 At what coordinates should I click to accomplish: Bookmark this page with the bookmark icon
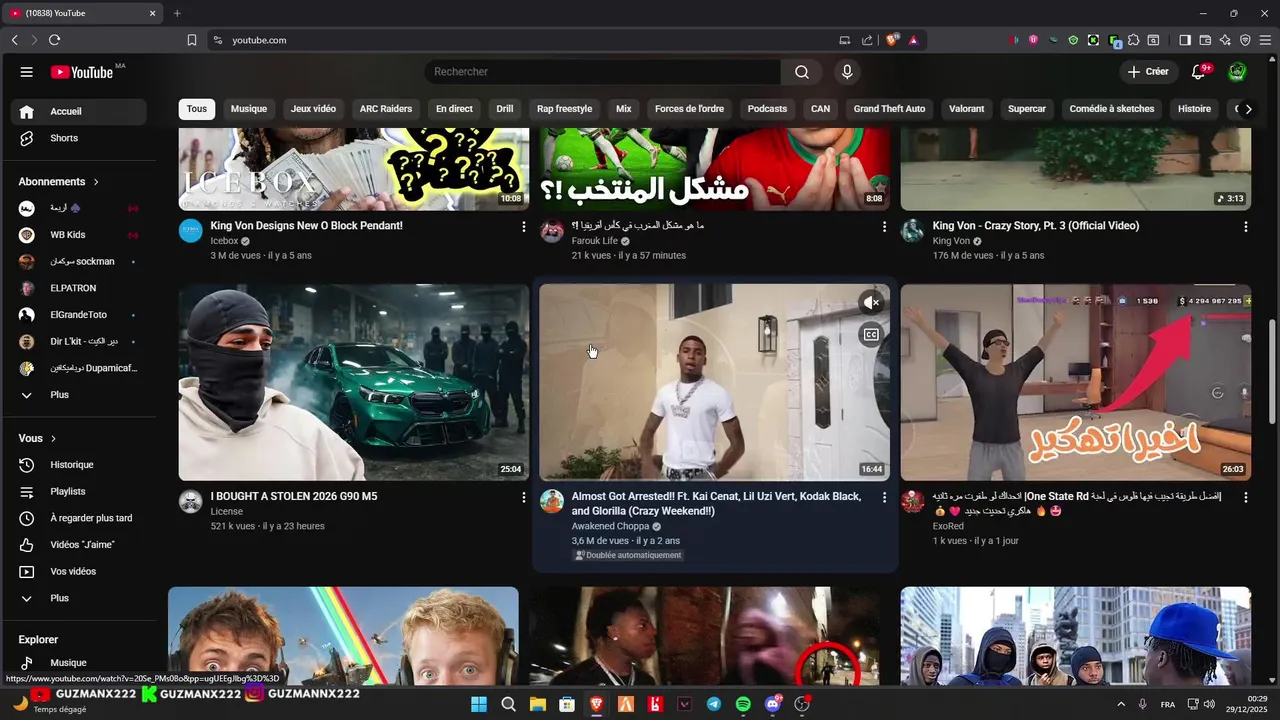pyautogui.click(x=191, y=40)
